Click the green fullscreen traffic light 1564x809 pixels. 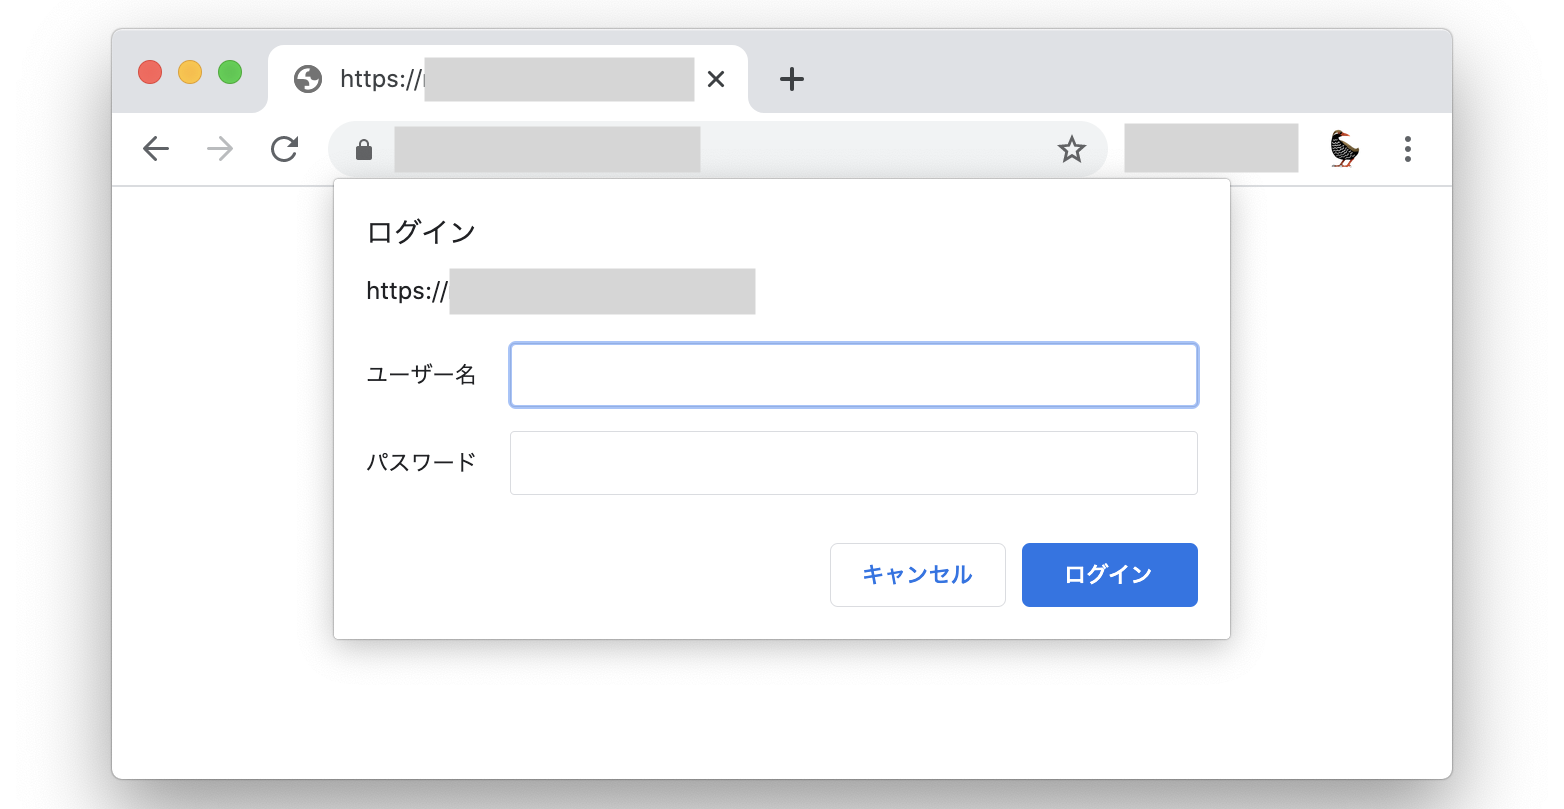click(231, 72)
